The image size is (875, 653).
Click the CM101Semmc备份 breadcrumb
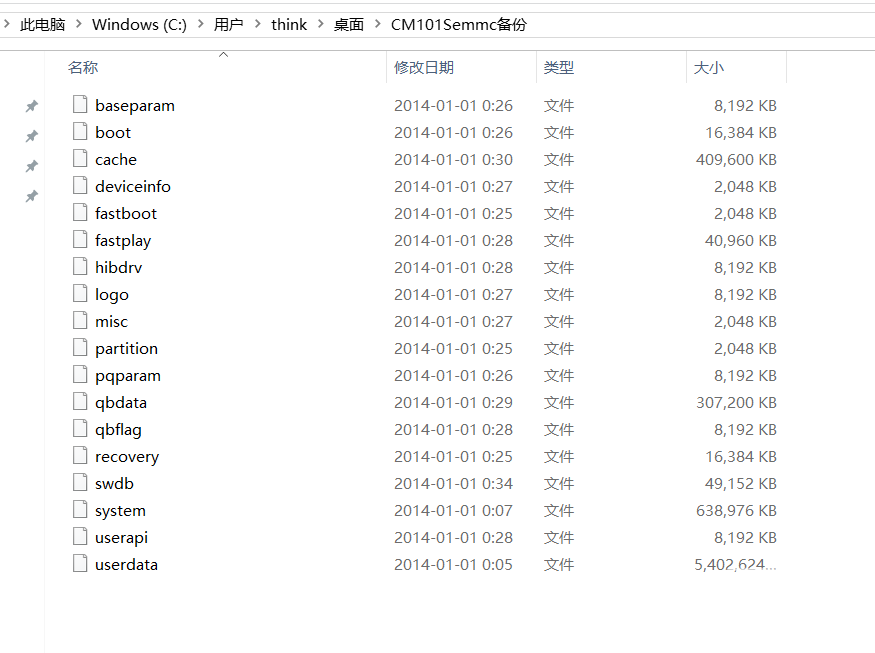coord(459,25)
